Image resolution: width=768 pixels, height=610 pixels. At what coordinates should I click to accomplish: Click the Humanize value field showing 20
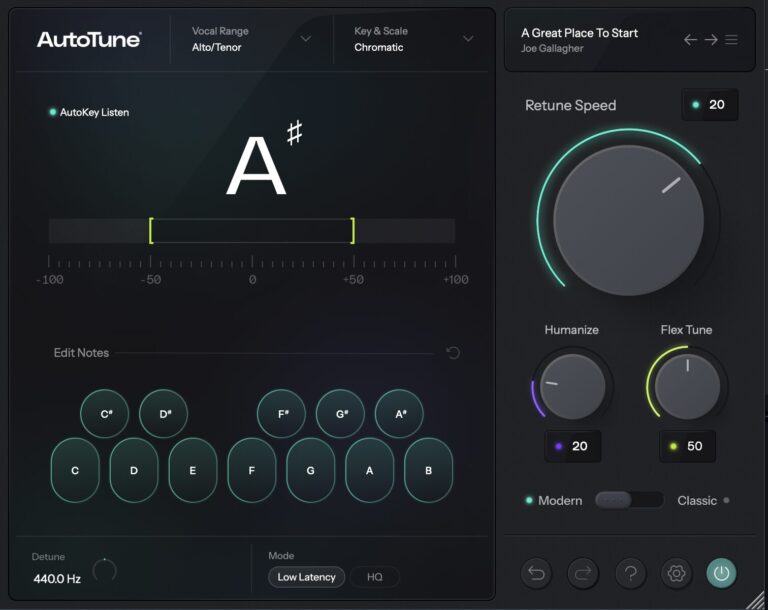tap(573, 446)
